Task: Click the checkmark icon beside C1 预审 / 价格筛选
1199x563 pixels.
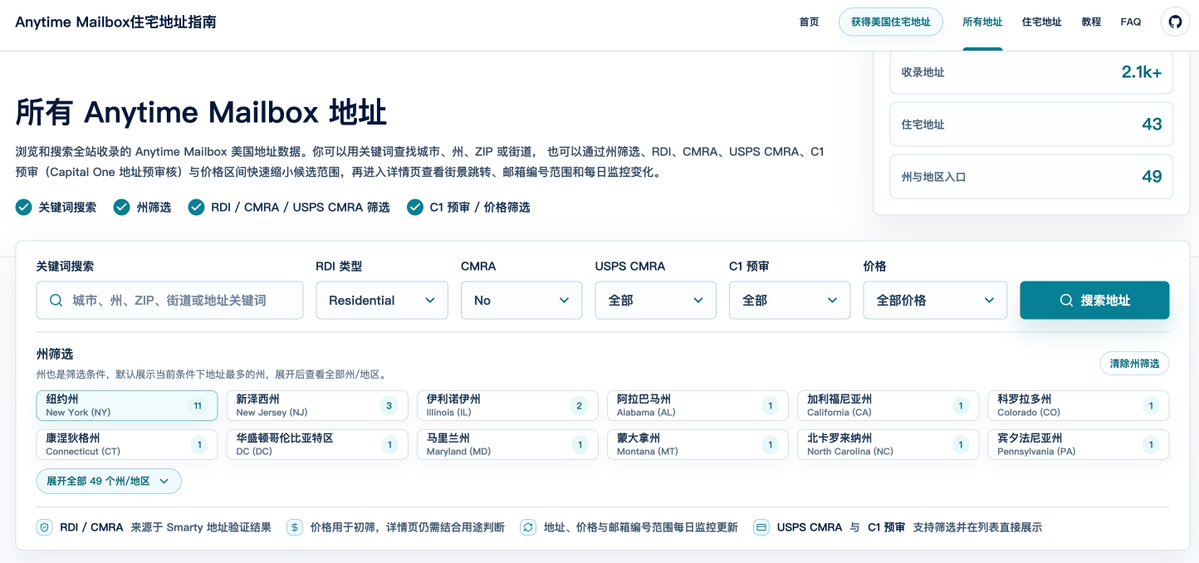Action: [x=415, y=207]
